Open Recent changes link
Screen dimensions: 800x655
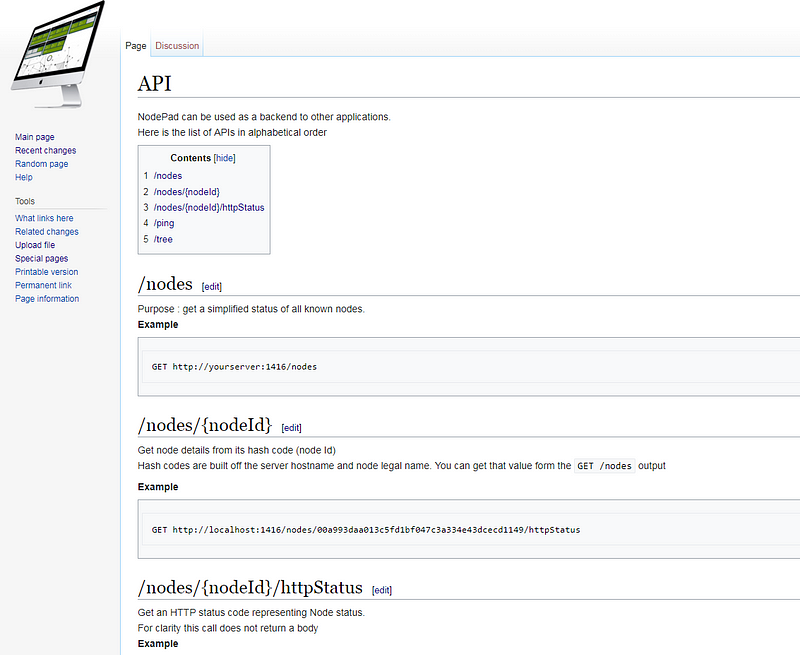click(45, 150)
